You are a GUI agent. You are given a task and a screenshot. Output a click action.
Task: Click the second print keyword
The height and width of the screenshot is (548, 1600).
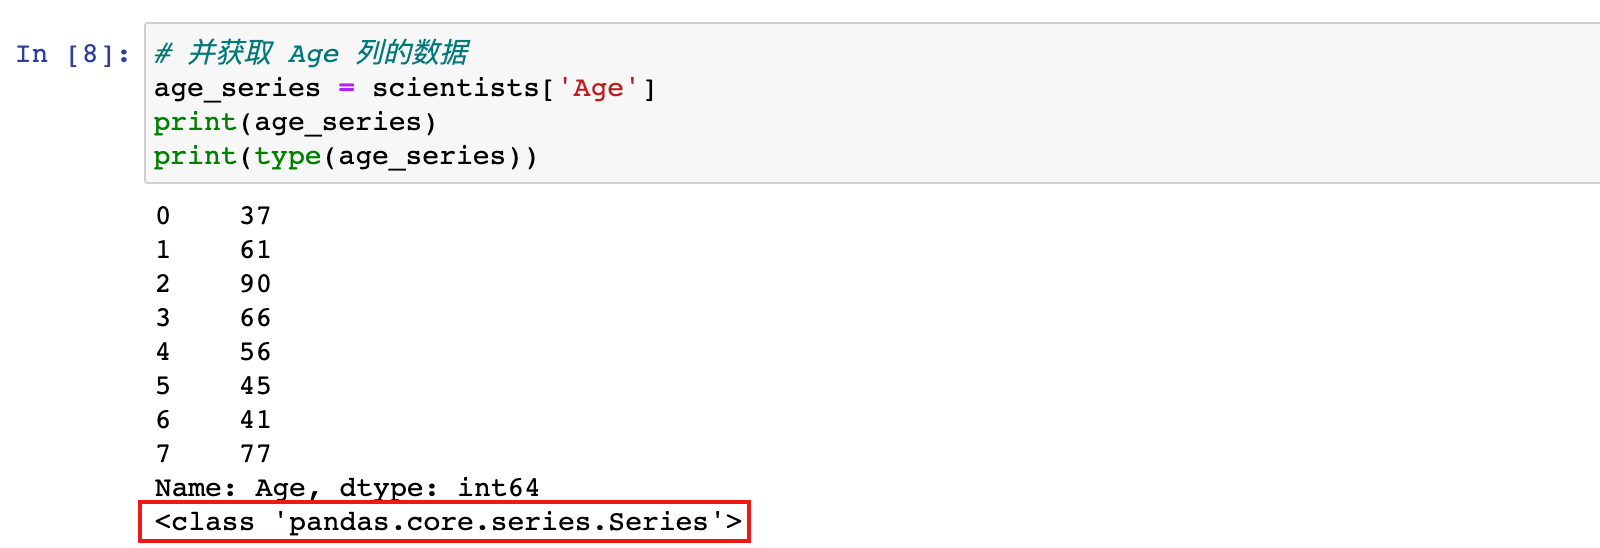[195, 157]
